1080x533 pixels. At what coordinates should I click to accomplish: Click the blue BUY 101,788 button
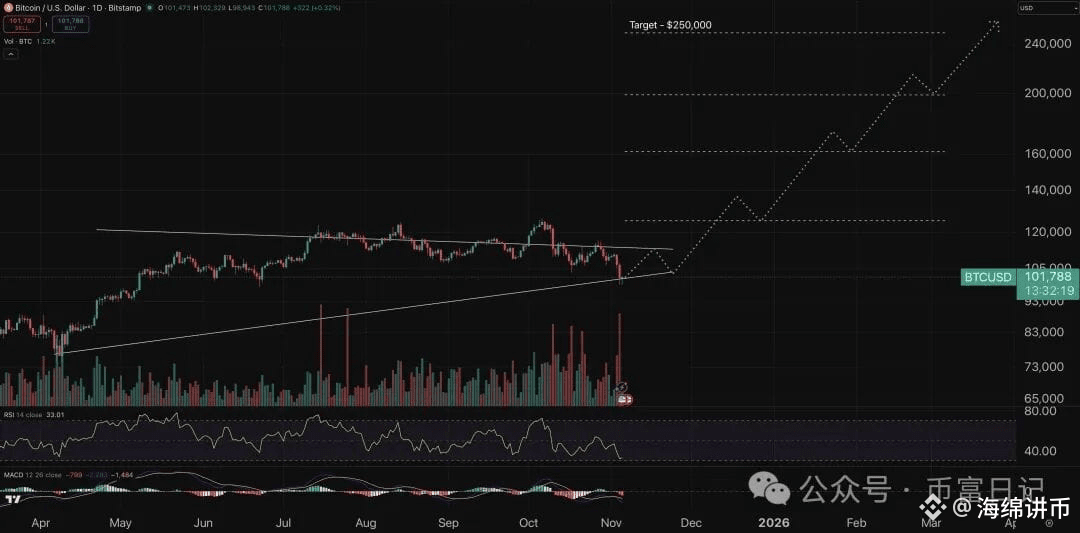pyautogui.click(x=70, y=24)
